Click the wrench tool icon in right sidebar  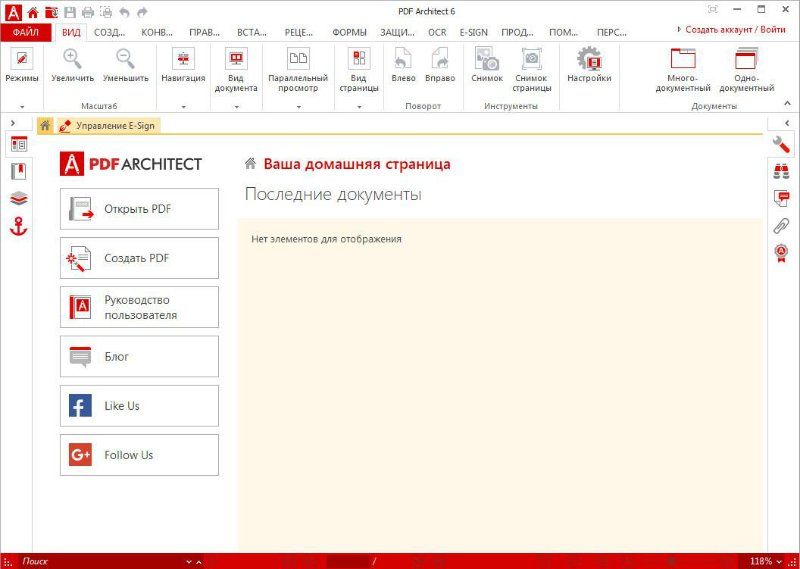[x=781, y=145]
